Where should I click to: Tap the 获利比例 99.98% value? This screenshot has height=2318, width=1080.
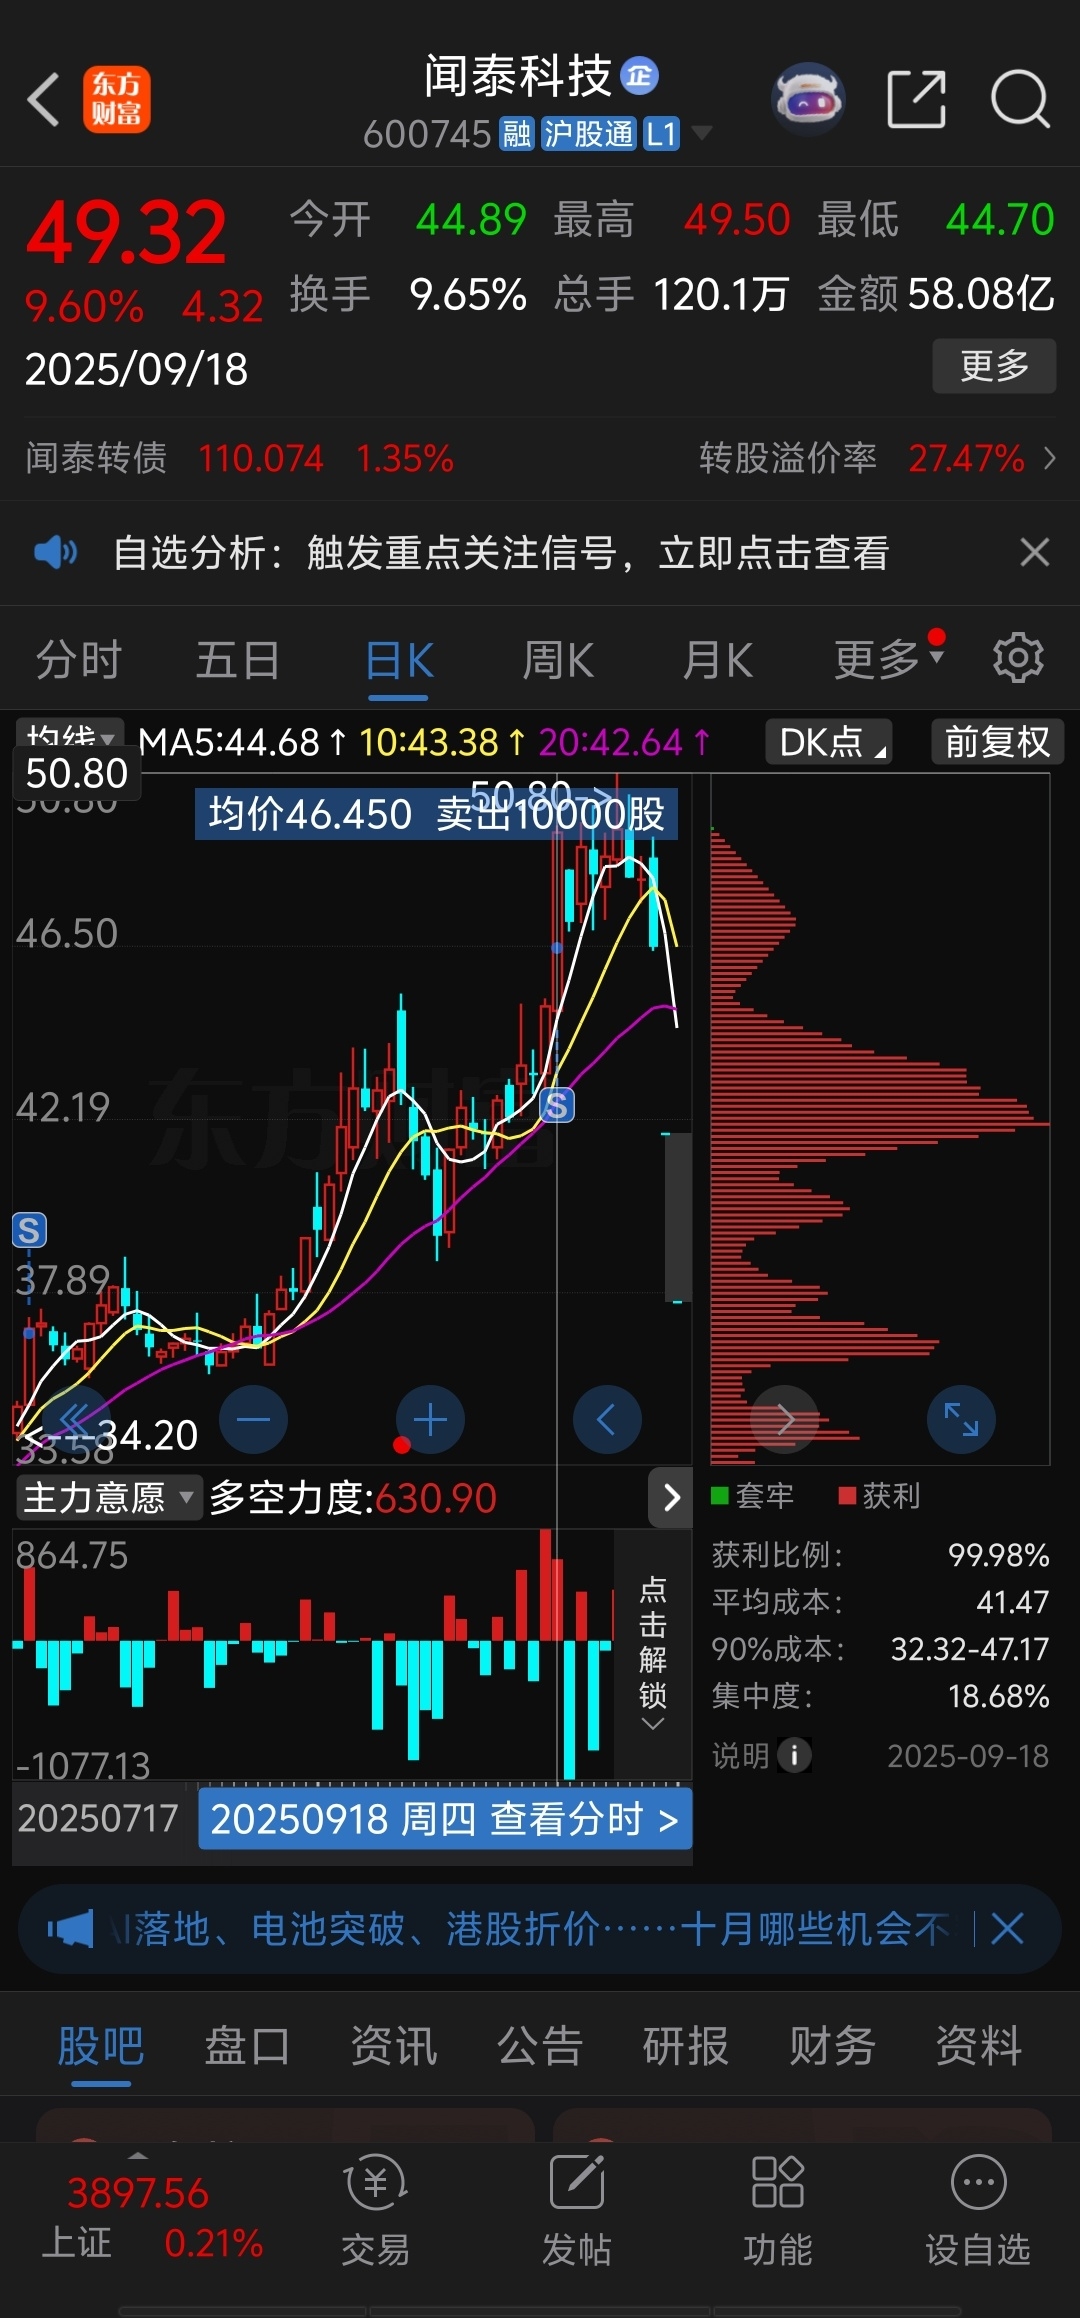click(x=998, y=1555)
